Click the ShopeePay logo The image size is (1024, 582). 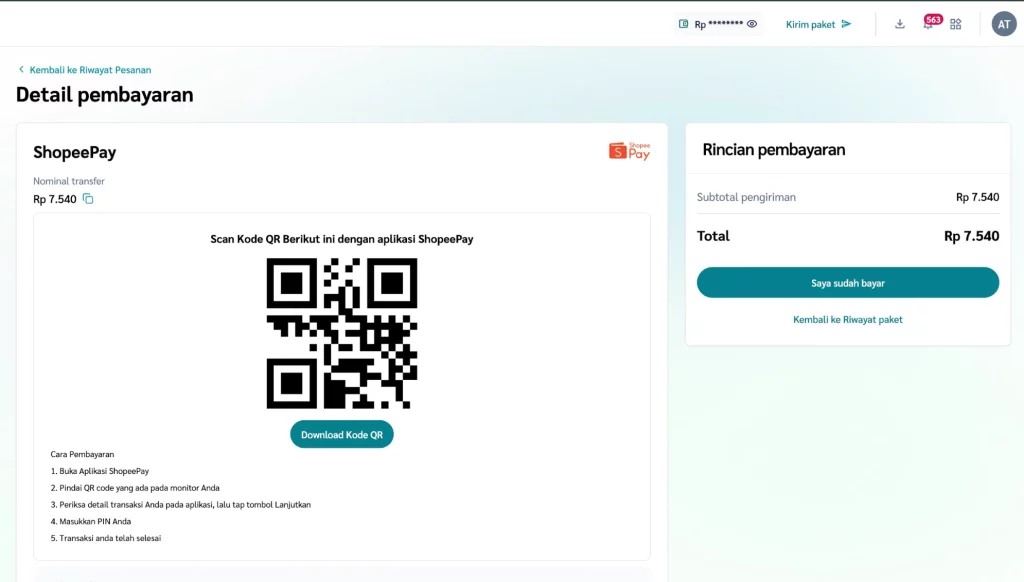(629, 151)
